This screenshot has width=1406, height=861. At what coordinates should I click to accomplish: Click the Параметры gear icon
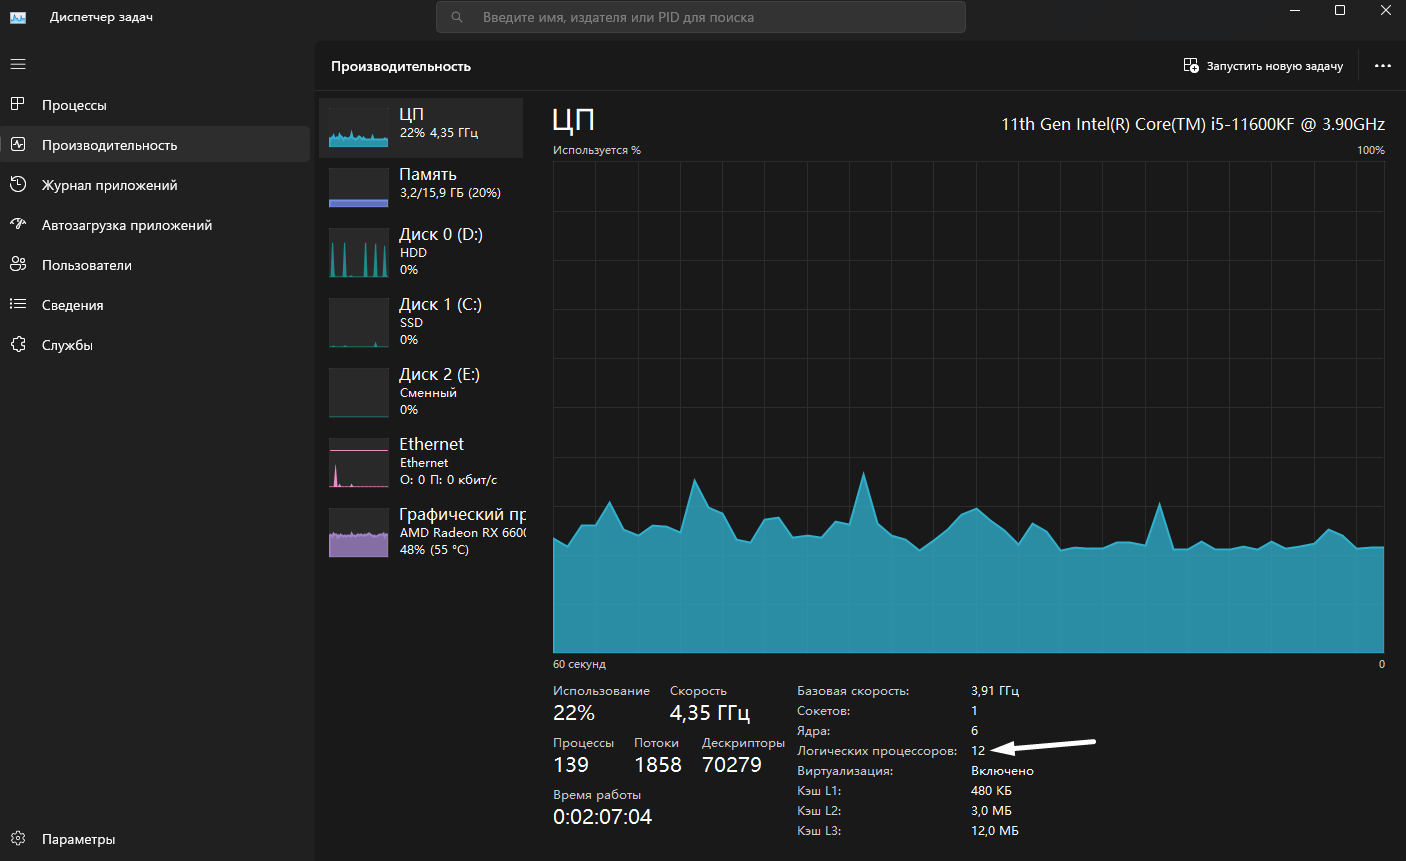coord(17,839)
